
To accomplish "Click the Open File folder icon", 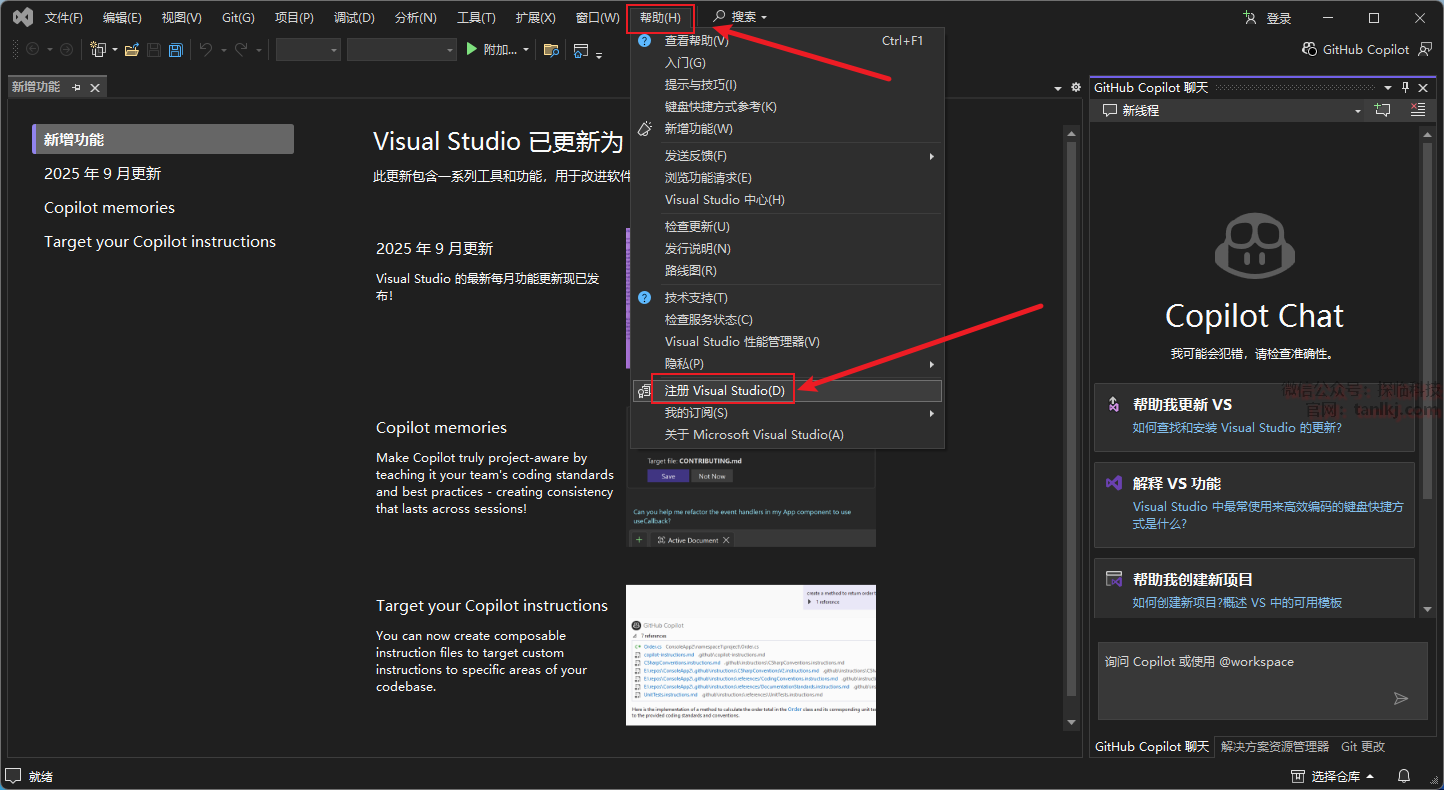I will (x=131, y=50).
